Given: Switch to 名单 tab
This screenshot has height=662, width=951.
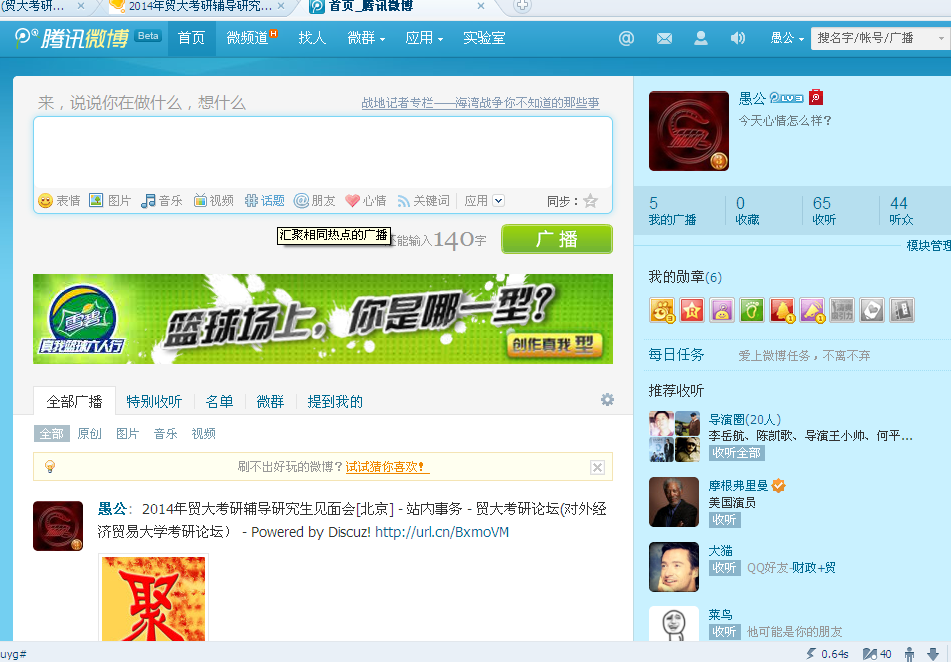Looking at the screenshot, I should tap(220, 402).
